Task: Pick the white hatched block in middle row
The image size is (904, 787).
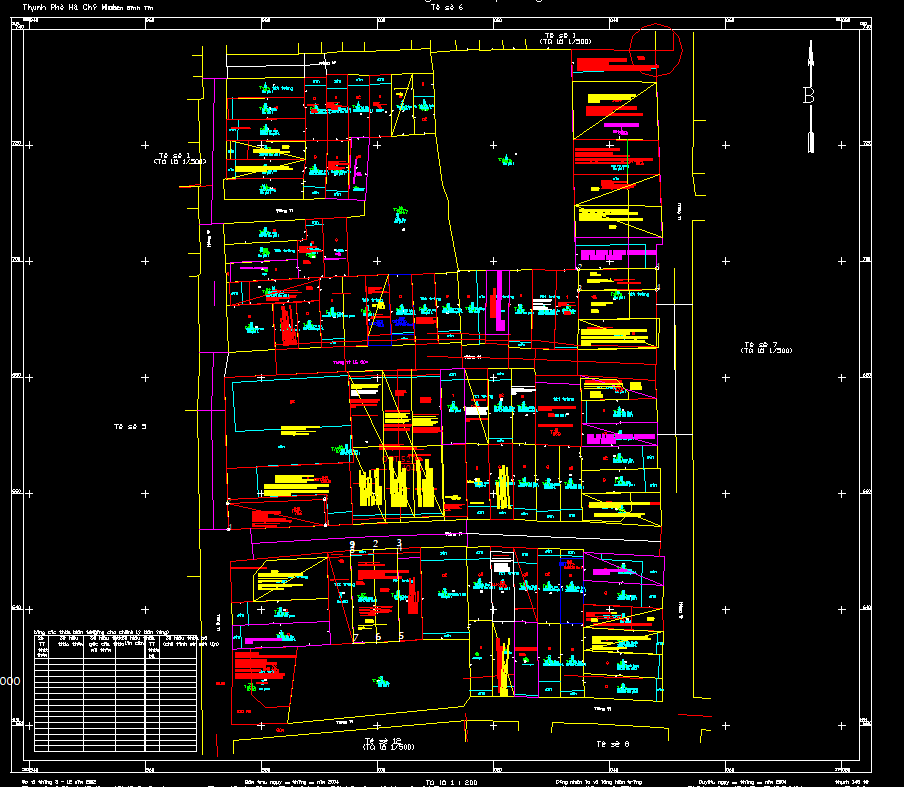Action: coord(476,410)
